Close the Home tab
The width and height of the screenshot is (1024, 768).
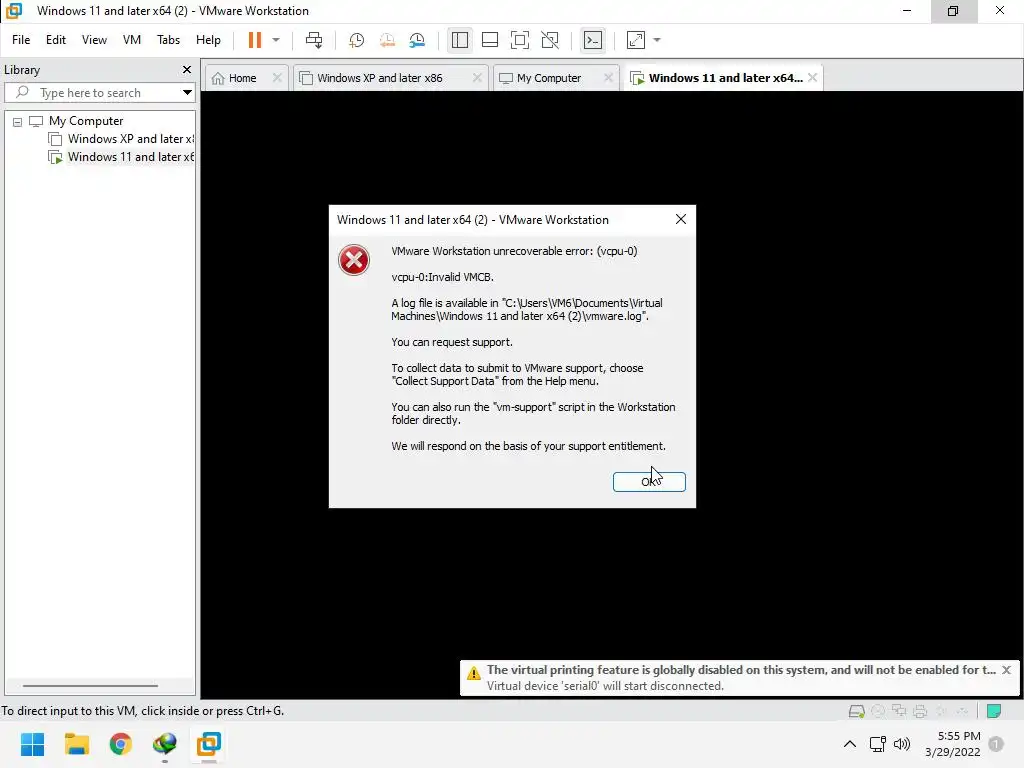(278, 78)
